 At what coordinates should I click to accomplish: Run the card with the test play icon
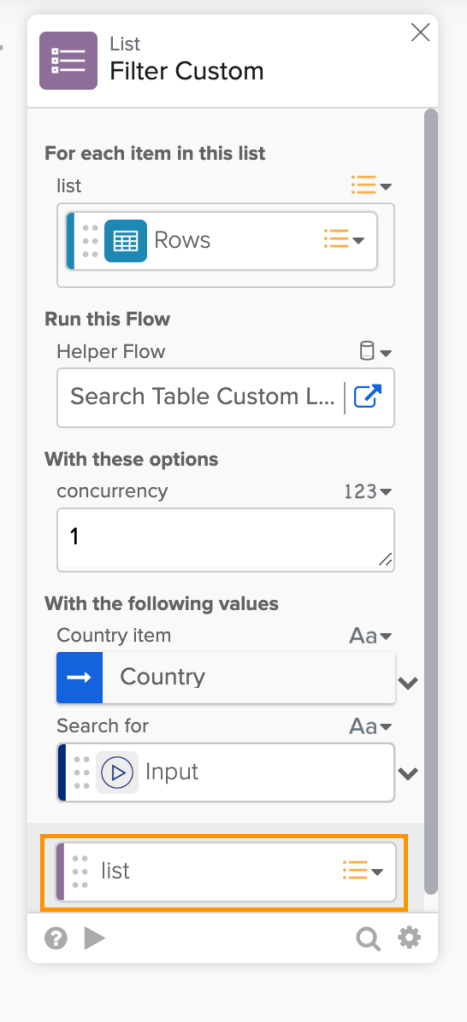point(95,939)
